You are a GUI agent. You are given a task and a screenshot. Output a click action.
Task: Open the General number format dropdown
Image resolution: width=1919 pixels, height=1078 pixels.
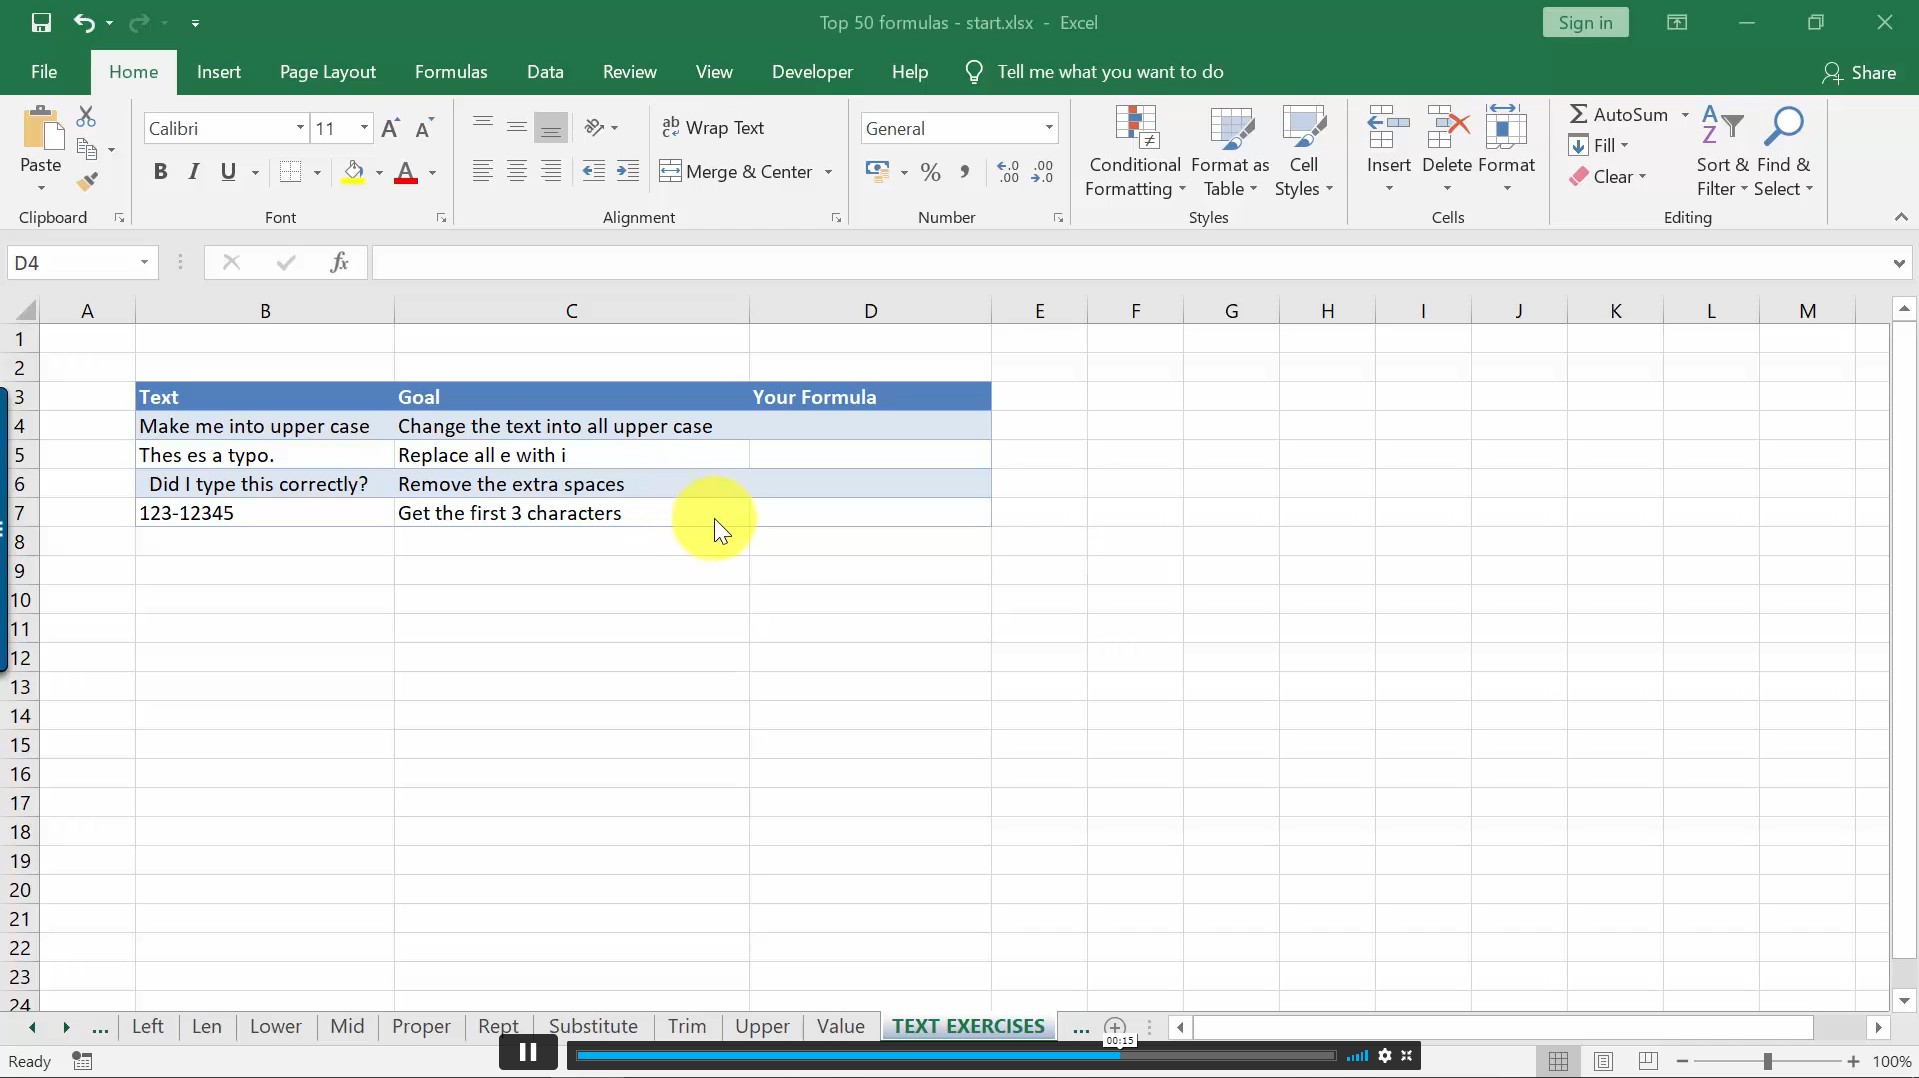1049,128
